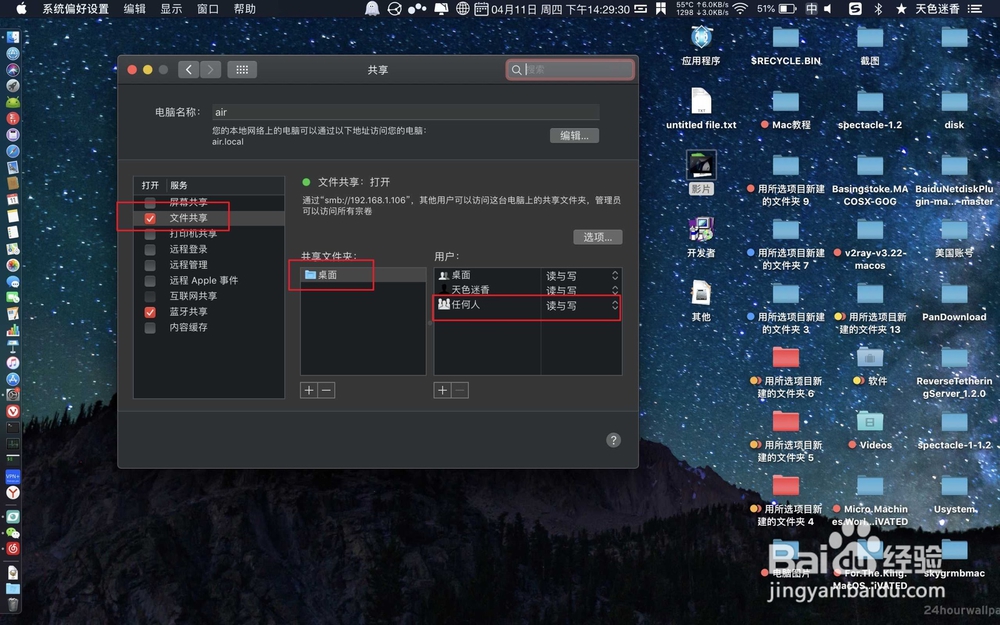Click the Bluetooth icon in menu bar
The image size is (1000, 625).
(878, 9)
